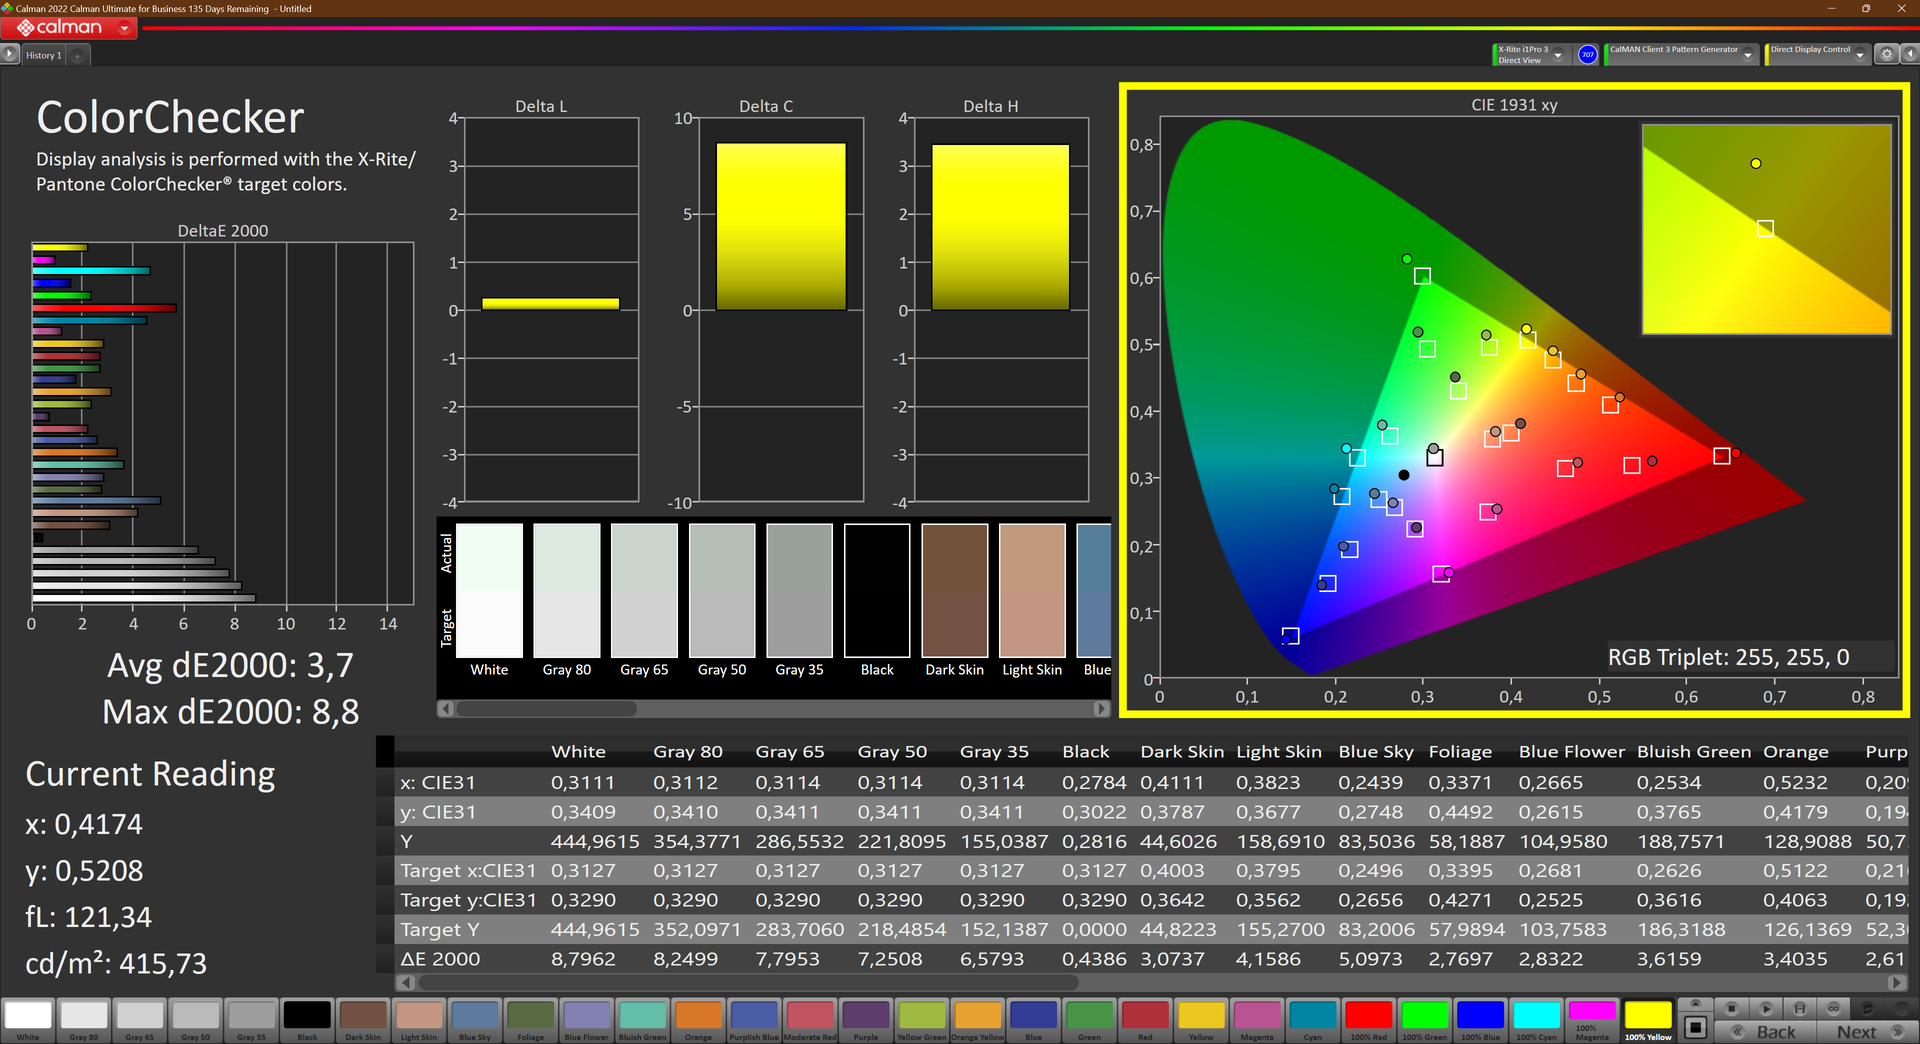Click the continuous read infinity icon
Image resolution: width=1920 pixels, height=1044 pixels.
(x=1833, y=1008)
